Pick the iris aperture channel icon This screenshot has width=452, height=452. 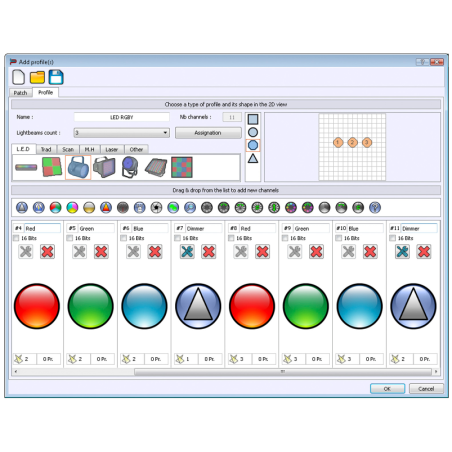(x=156, y=207)
